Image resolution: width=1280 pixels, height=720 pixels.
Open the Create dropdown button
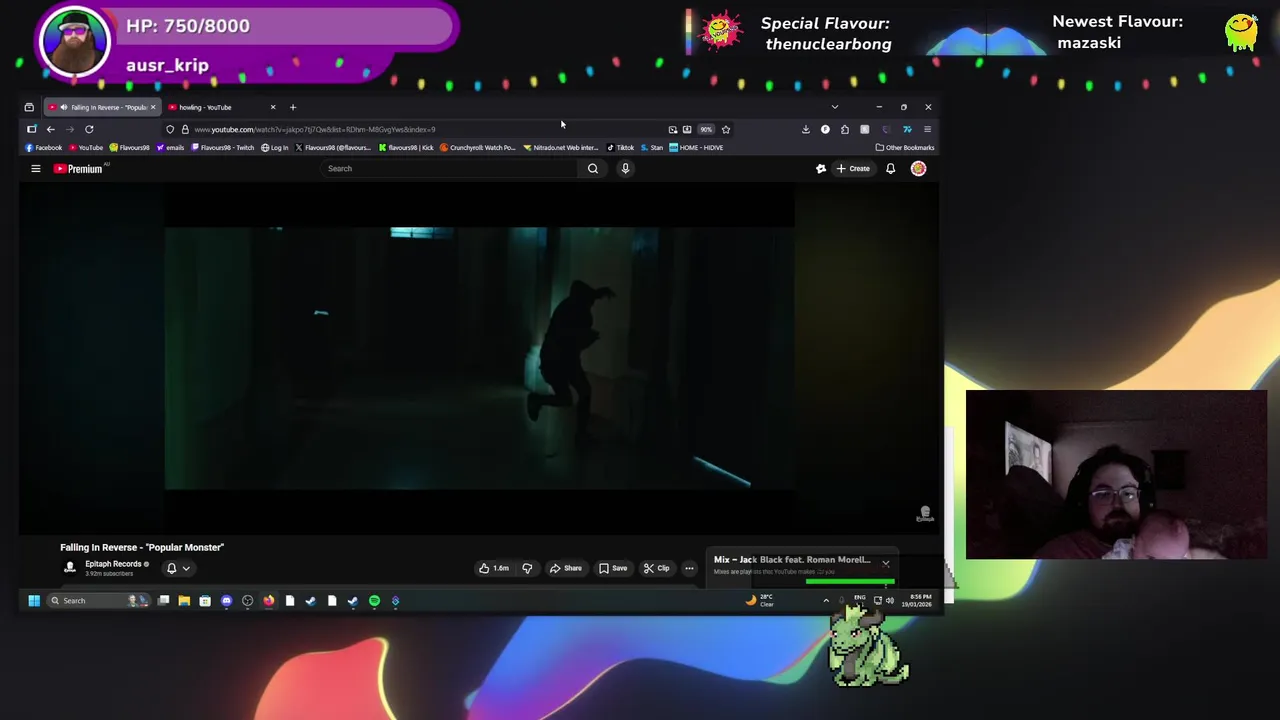click(853, 169)
